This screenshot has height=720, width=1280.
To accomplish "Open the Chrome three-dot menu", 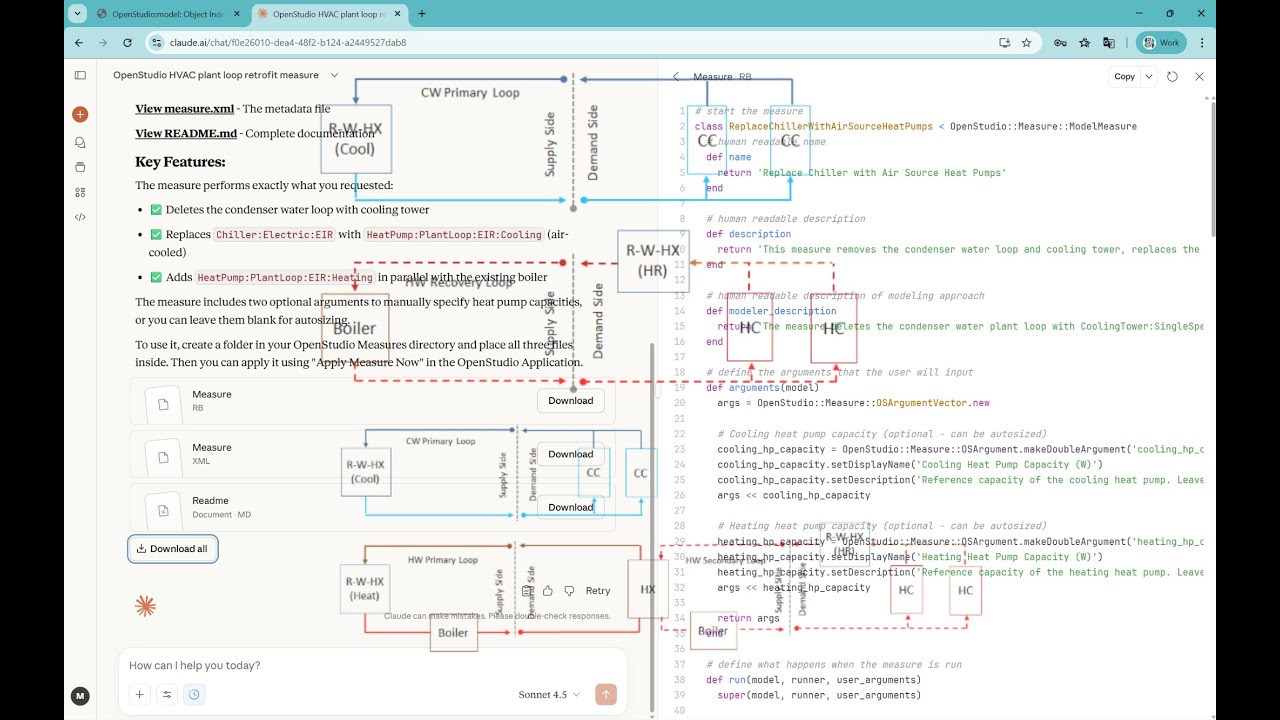I will (x=1201, y=43).
